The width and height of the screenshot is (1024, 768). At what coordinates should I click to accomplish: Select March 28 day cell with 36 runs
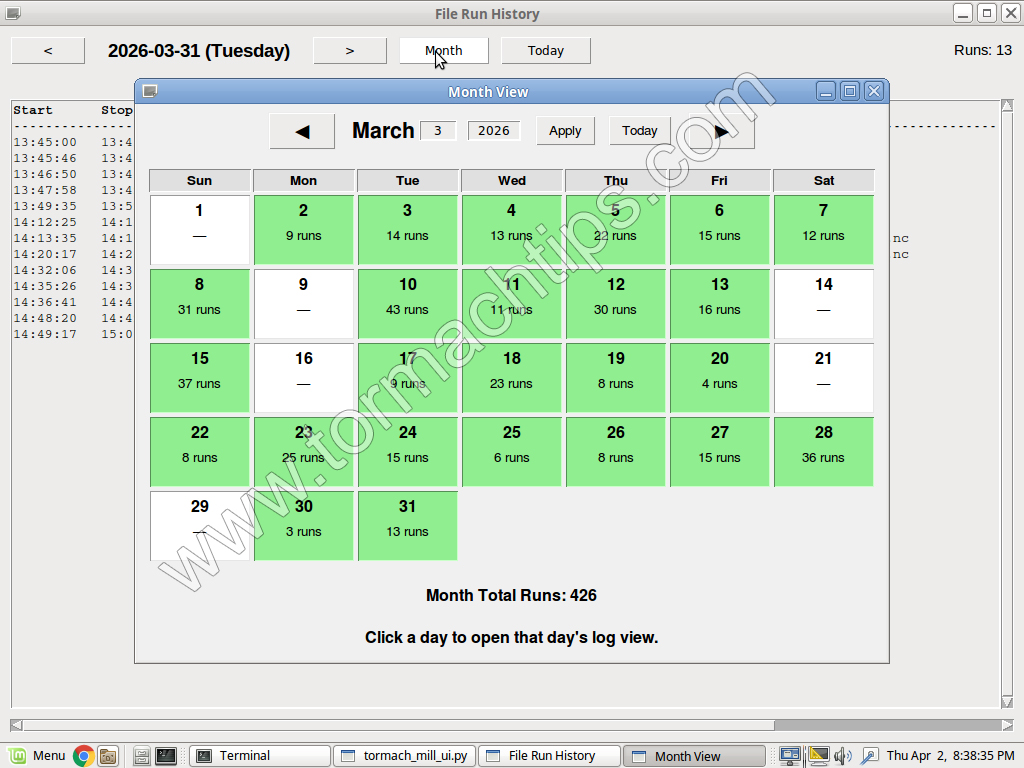tap(823, 452)
